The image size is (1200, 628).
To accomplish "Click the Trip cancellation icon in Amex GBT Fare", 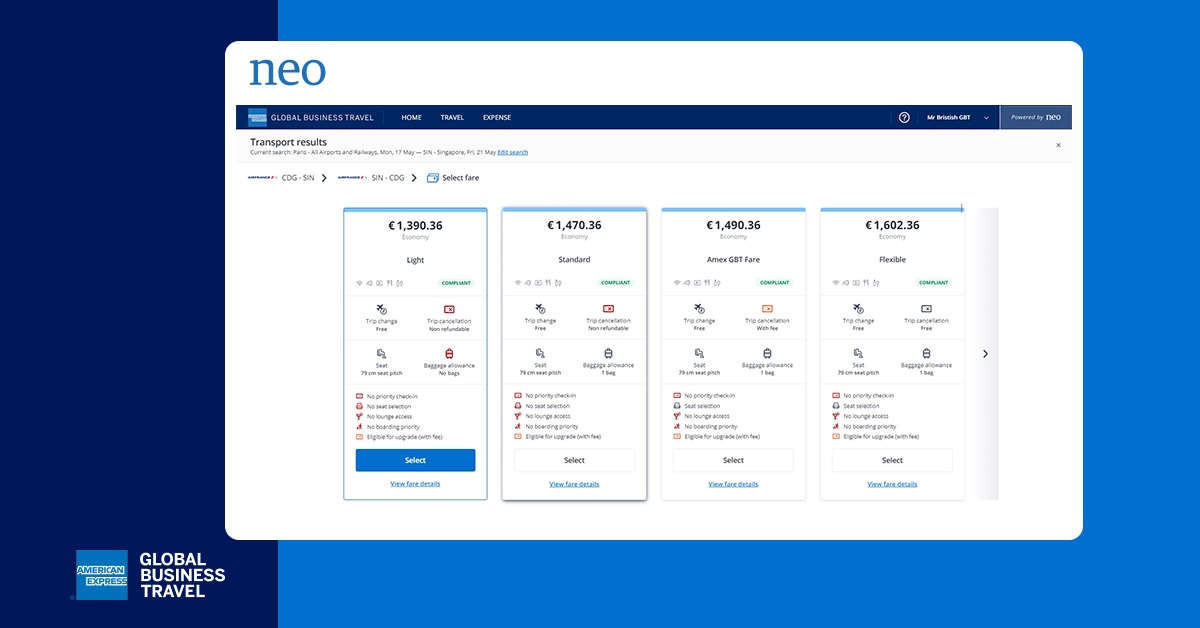I will pyautogui.click(x=767, y=309).
